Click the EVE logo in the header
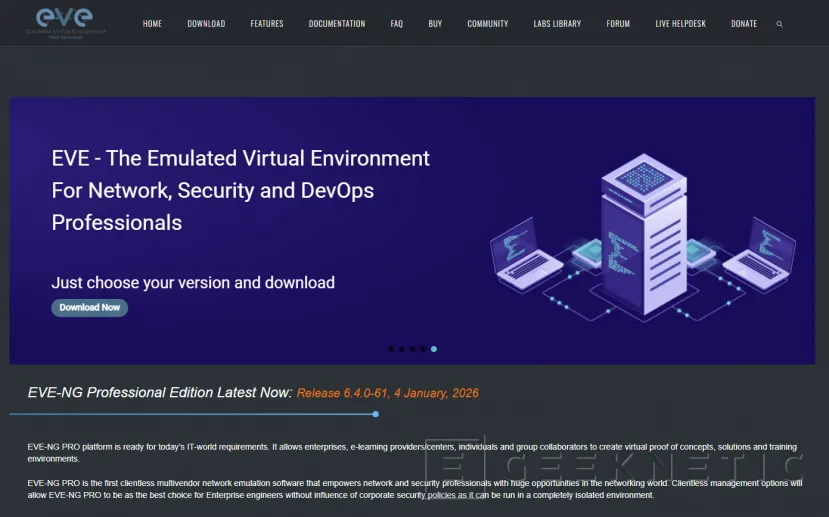The height and width of the screenshot is (517, 829). coord(66,21)
